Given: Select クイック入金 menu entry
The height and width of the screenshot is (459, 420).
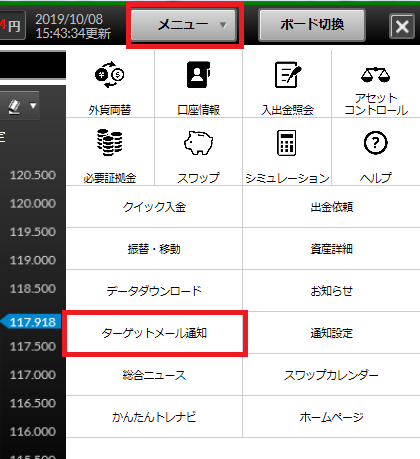Looking at the screenshot, I should pyautogui.click(x=154, y=207).
